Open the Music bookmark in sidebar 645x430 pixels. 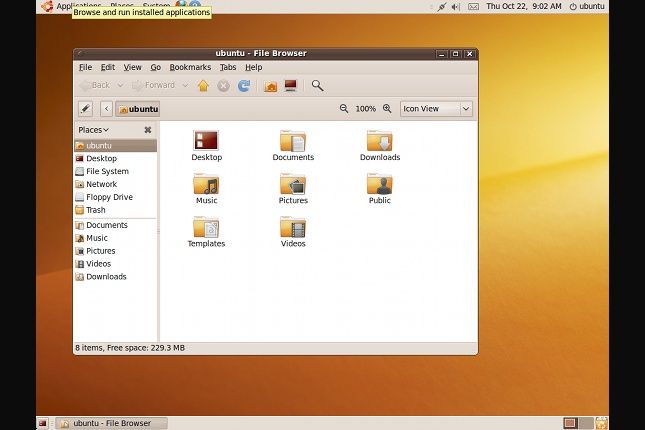(x=116, y=238)
